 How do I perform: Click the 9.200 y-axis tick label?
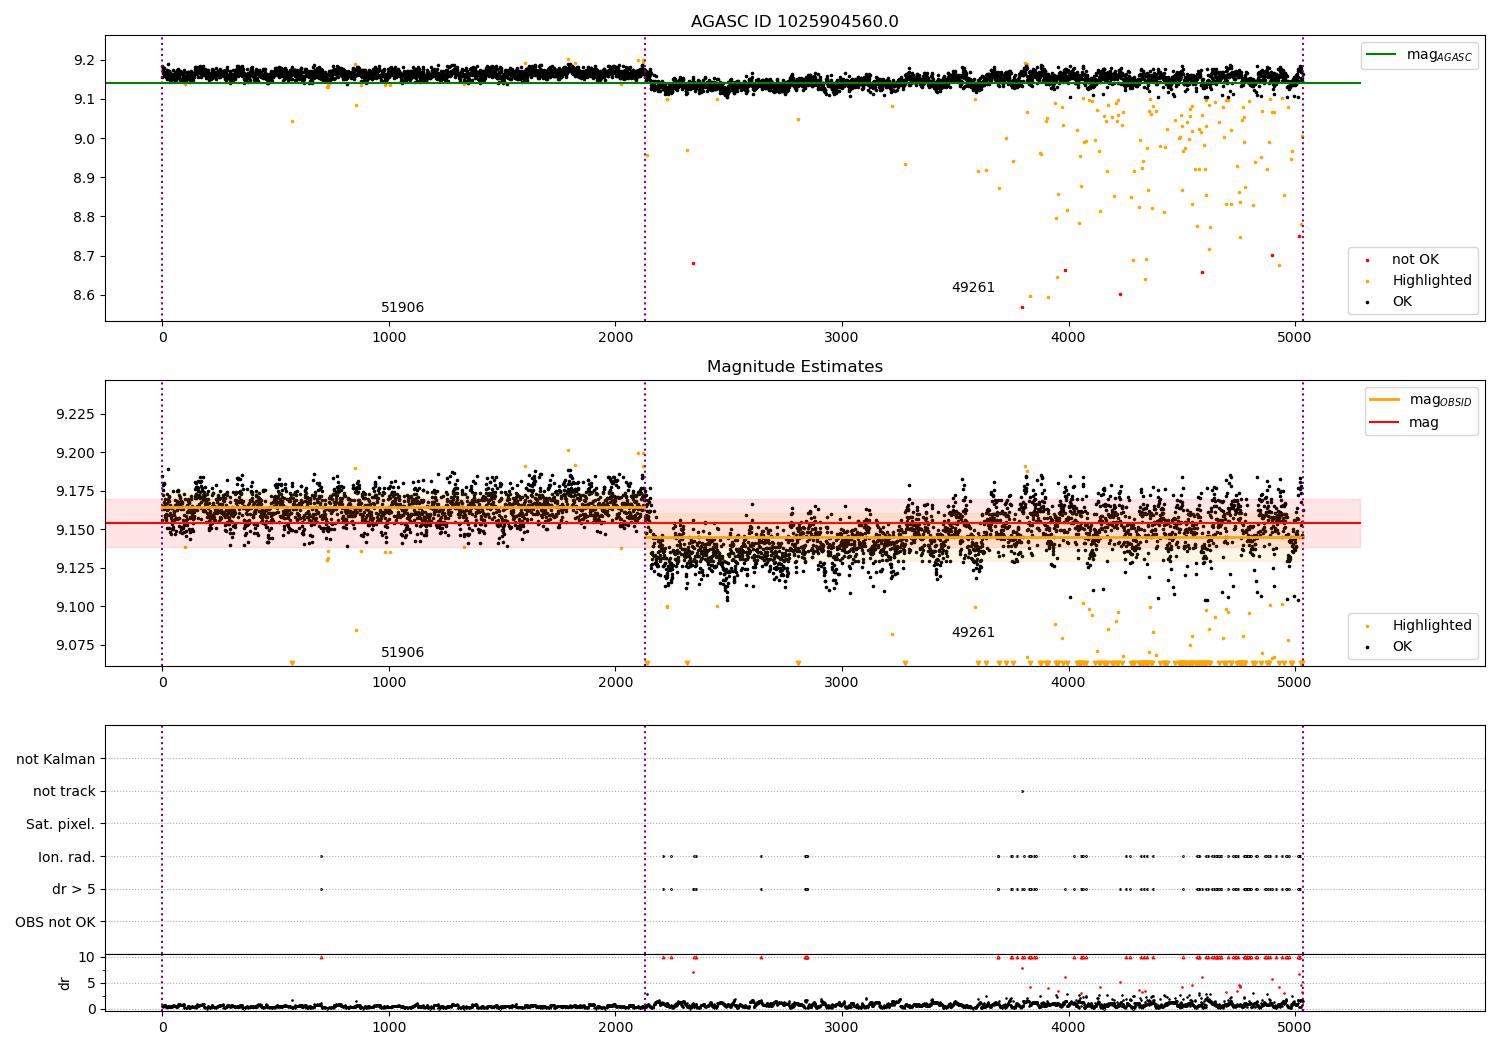75,454
